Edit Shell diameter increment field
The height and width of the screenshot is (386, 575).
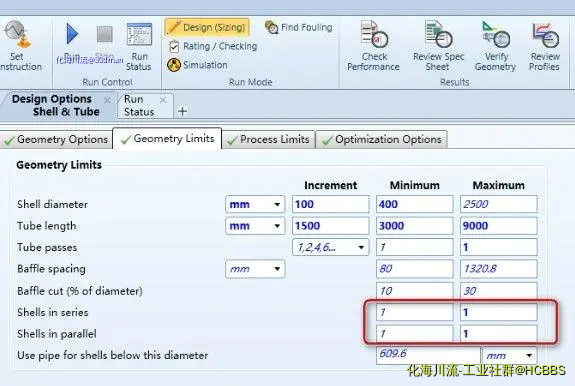pos(330,204)
